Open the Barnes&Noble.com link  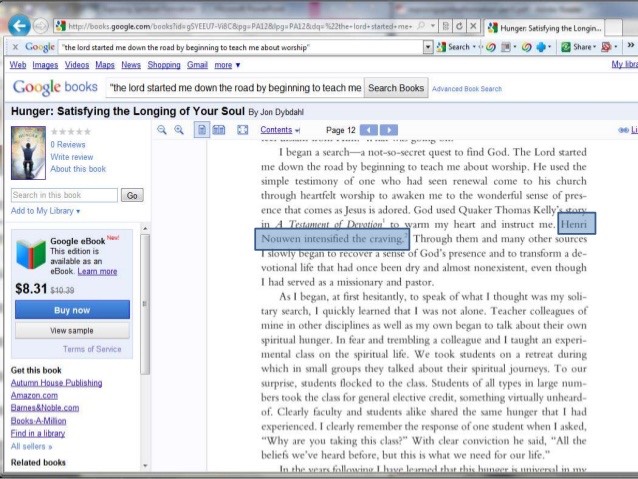coord(45,408)
